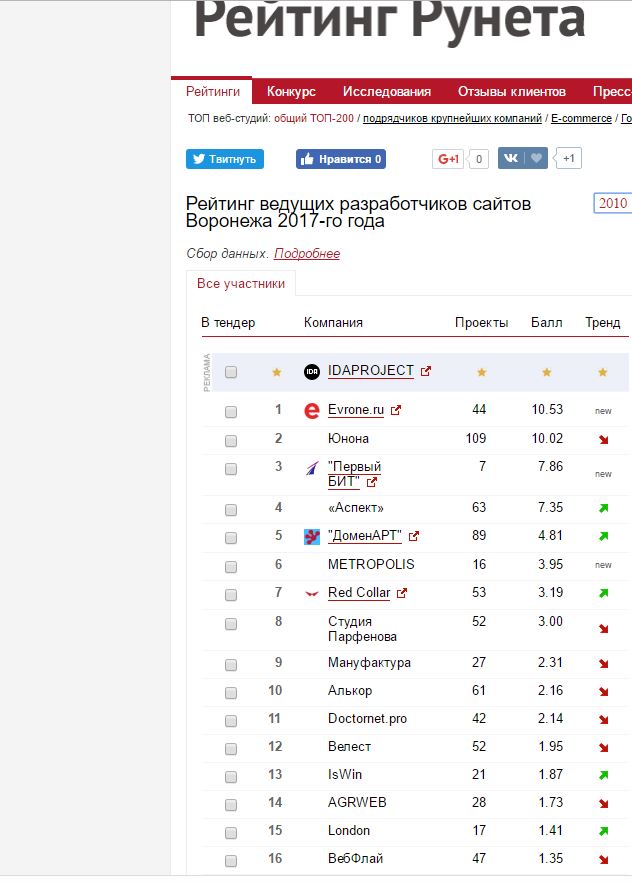The height and width of the screenshot is (882, 632).
Task: Select checkbox for Студия Парфенова
Action: (231, 623)
